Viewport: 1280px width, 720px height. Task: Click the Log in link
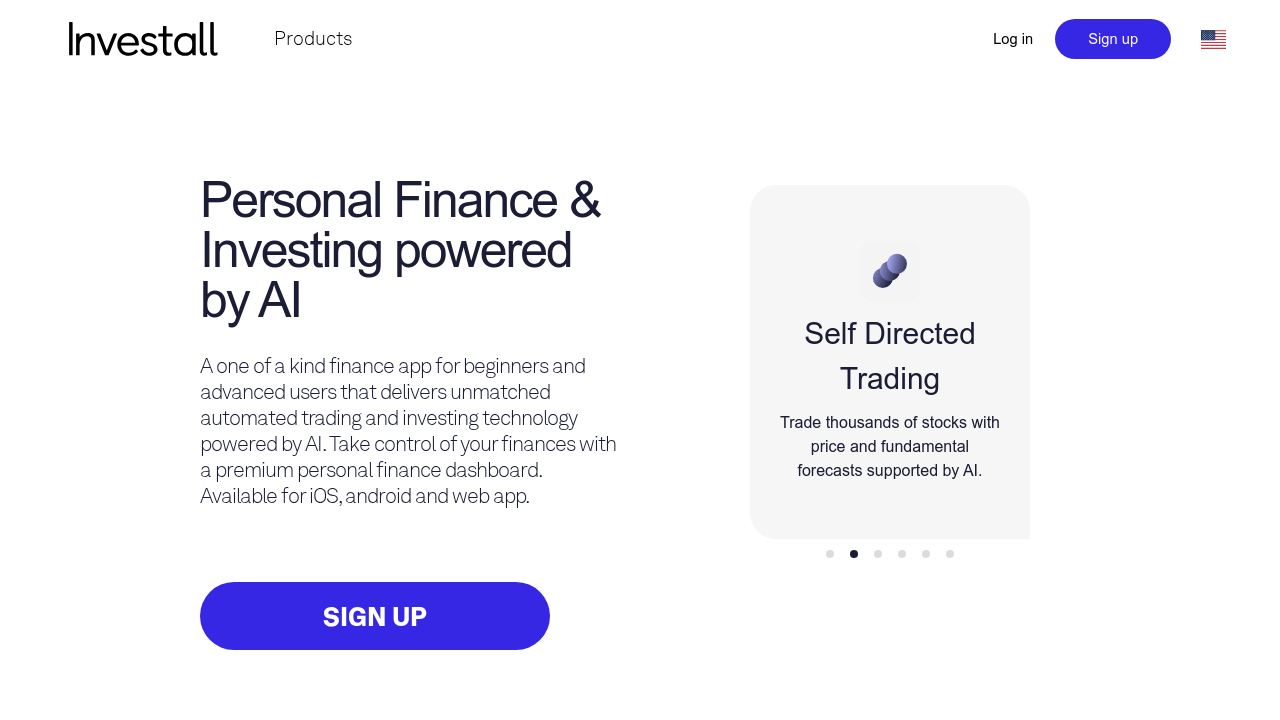pyautogui.click(x=1012, y=39)
